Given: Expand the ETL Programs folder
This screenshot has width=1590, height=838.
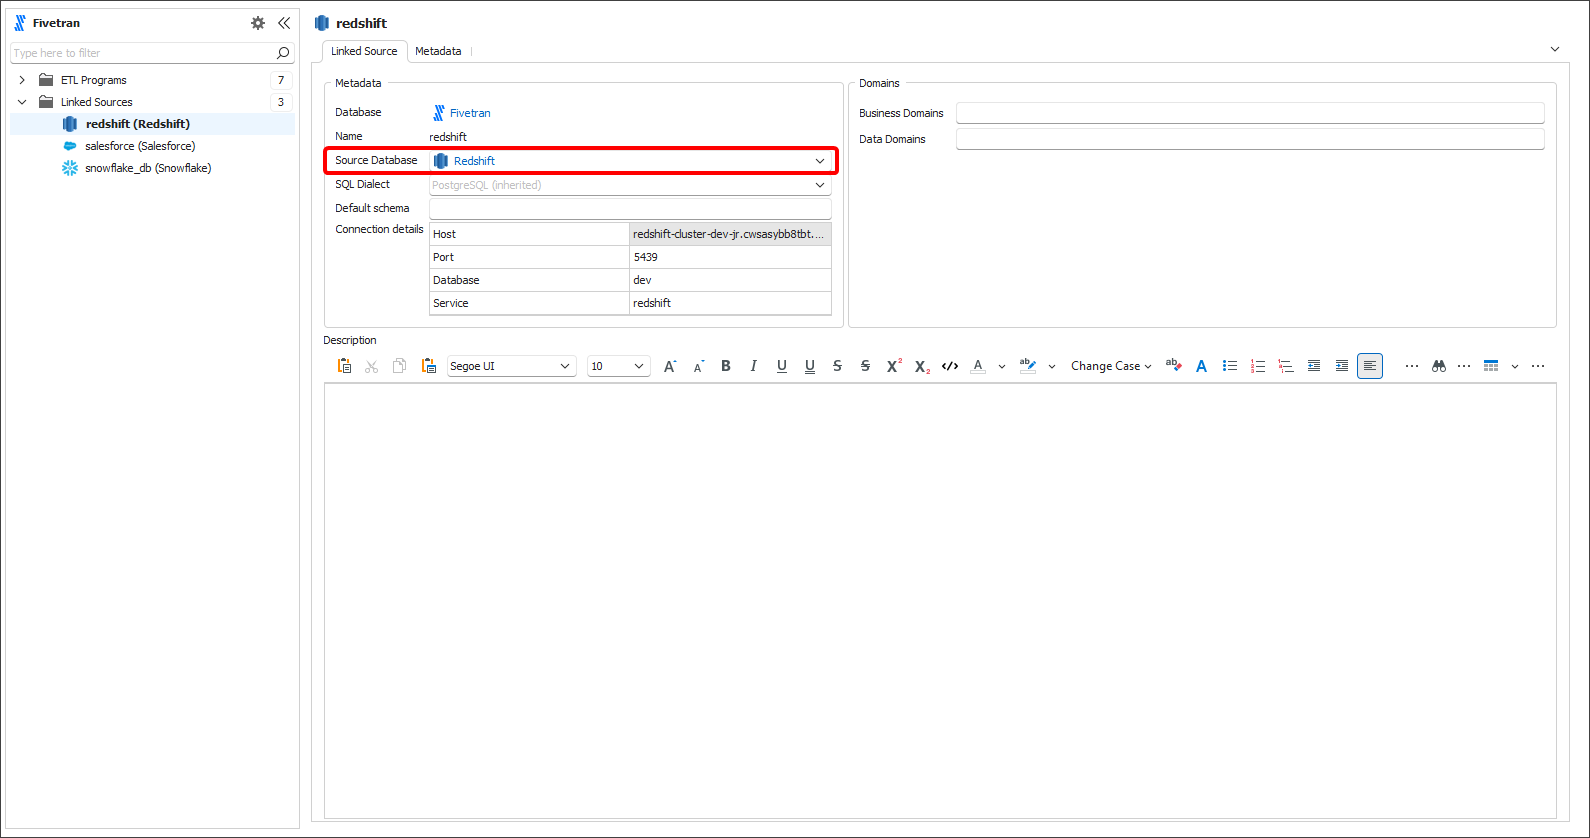Looking at the screenshot, I should (22, 80).
